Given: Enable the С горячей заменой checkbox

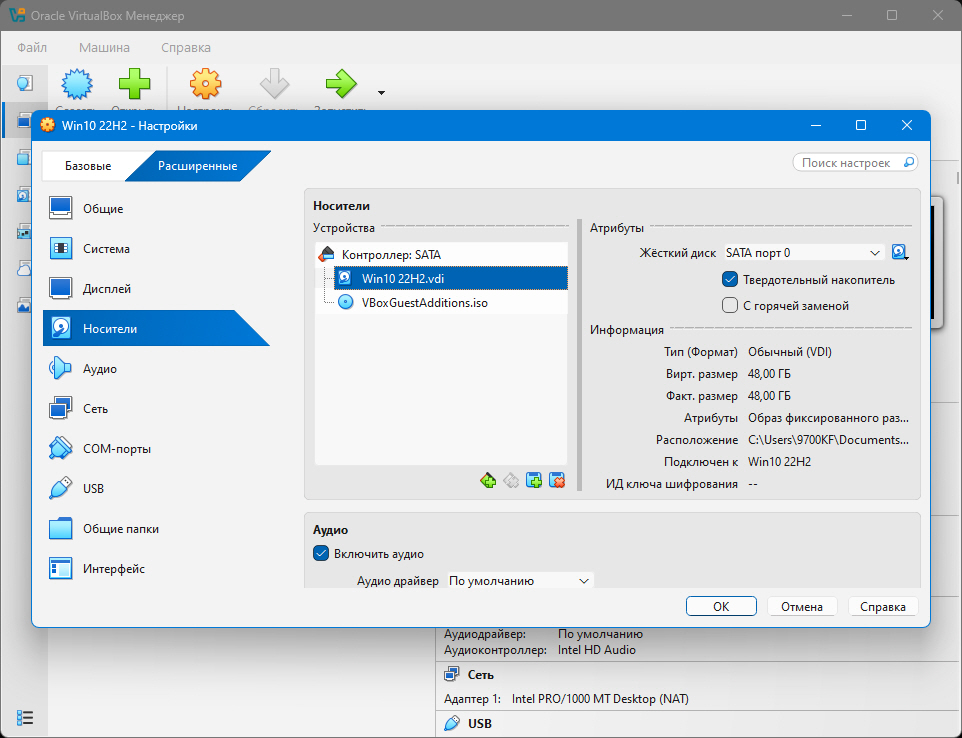Looking at the screenshot, I should coord(729,306).
